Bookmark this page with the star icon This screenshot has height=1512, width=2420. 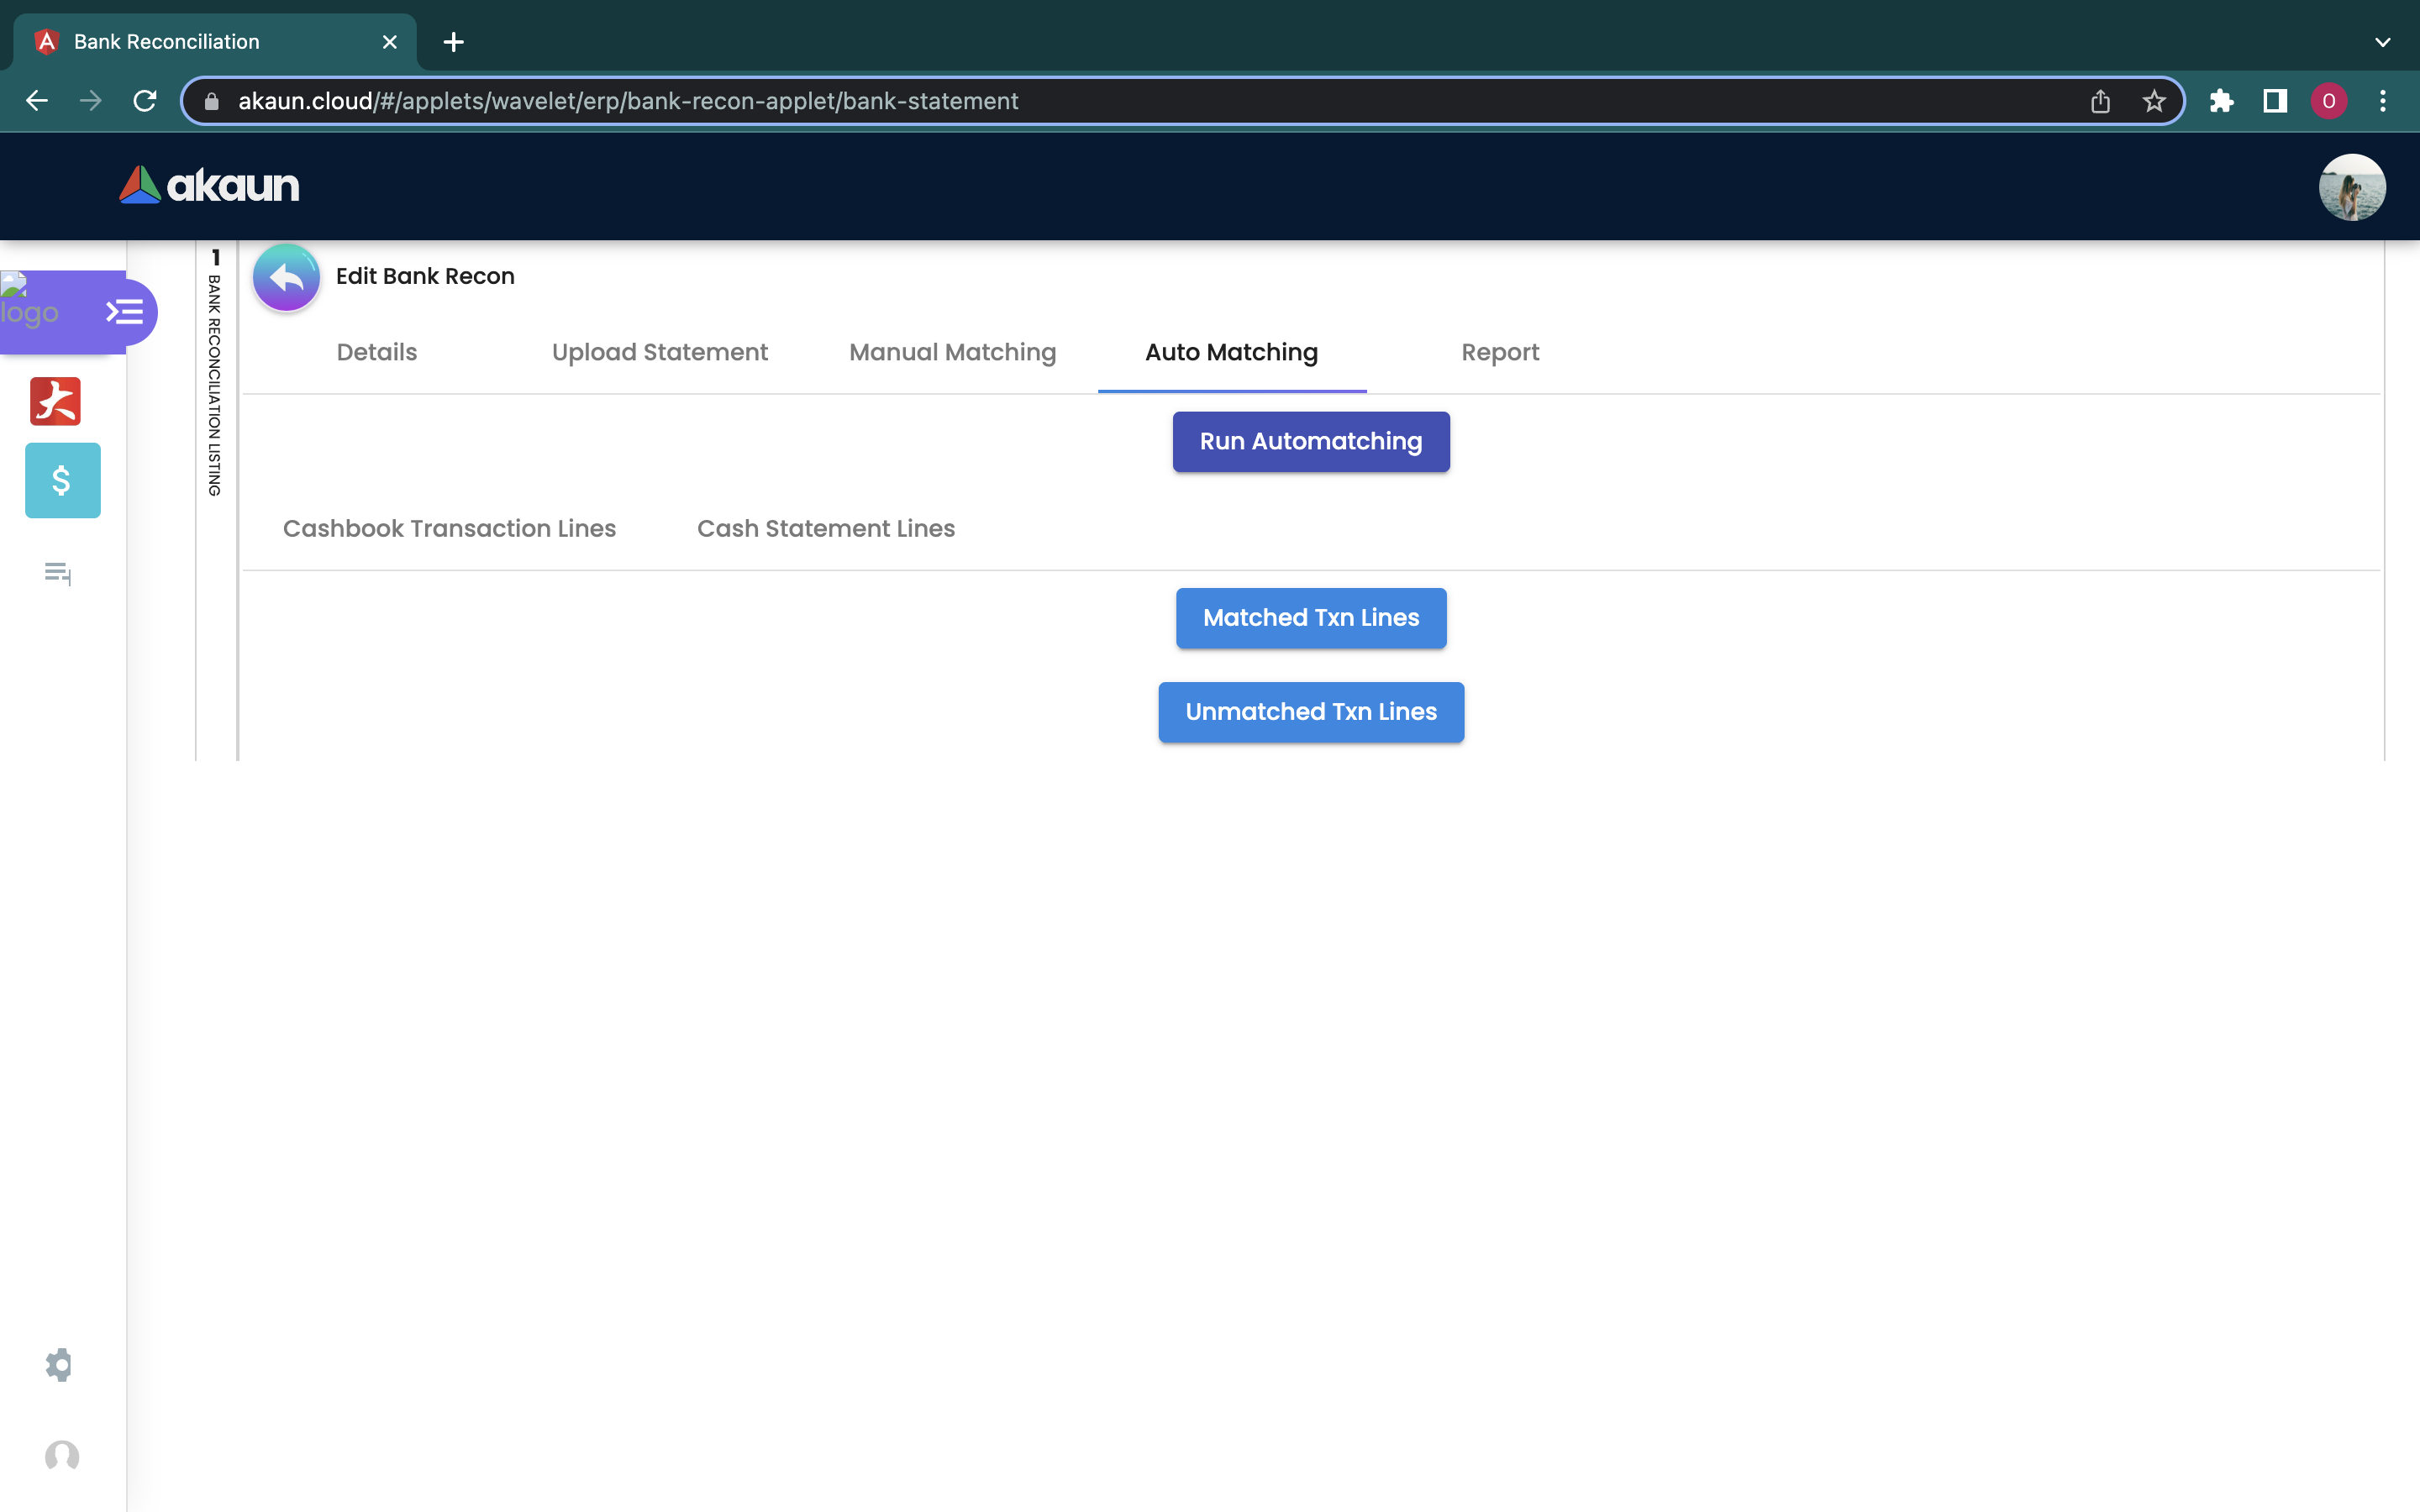click(2154, 101)
